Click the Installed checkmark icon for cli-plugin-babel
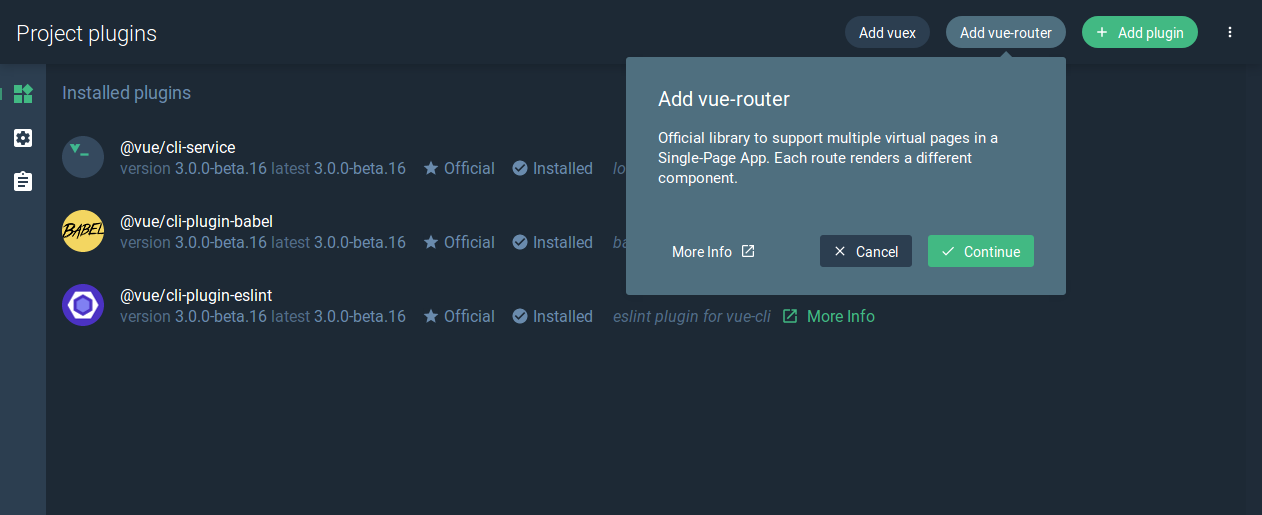This screenshot has width=1262, height=515. pos(520,242)
